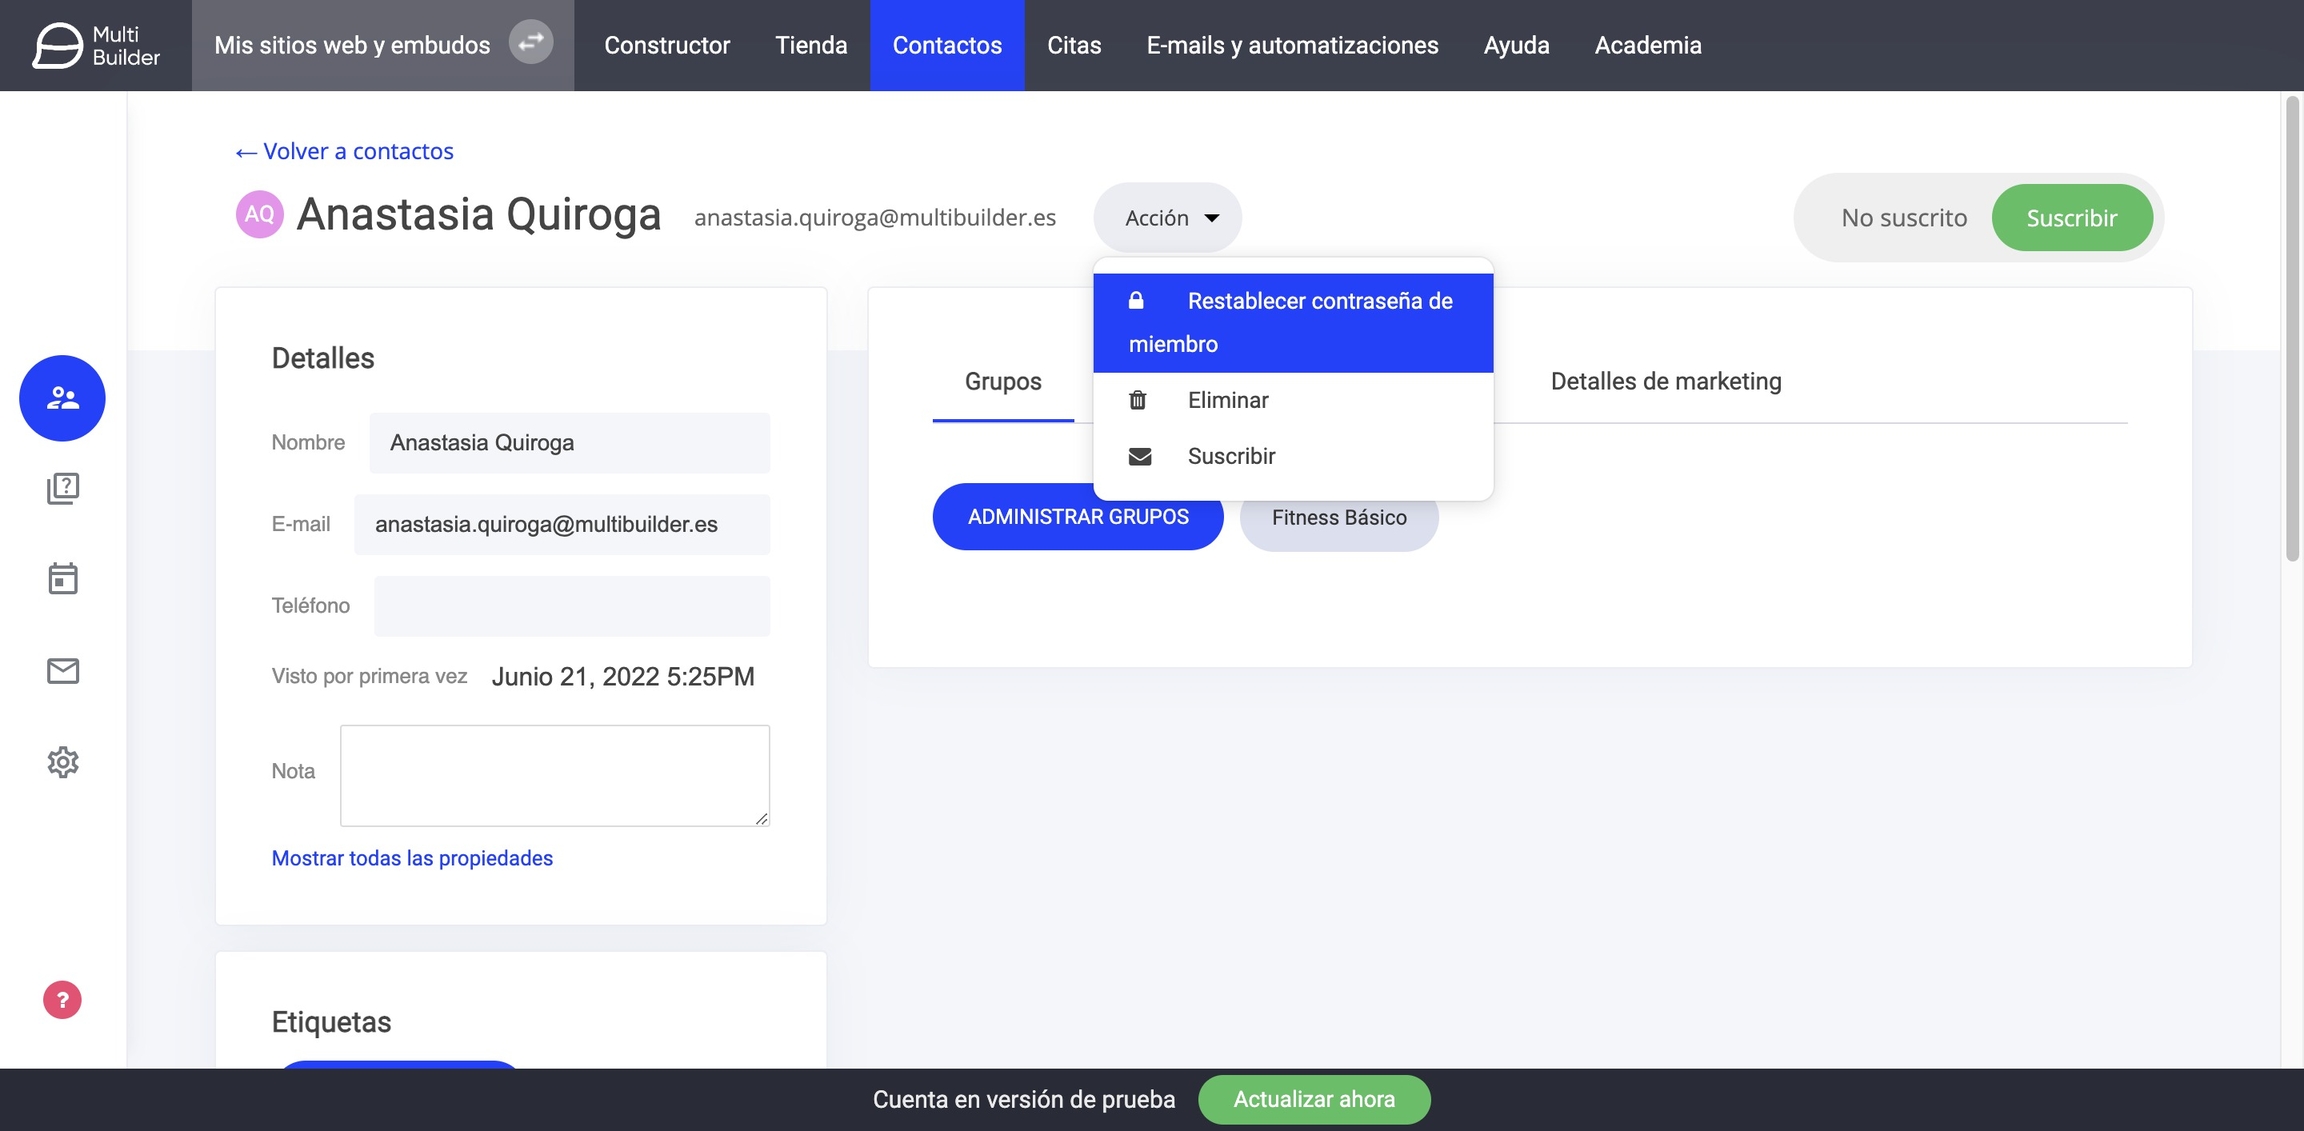Screen dimensions: 2304x1131
Task: Open the Grupos tab
Action: (1003, 381)
